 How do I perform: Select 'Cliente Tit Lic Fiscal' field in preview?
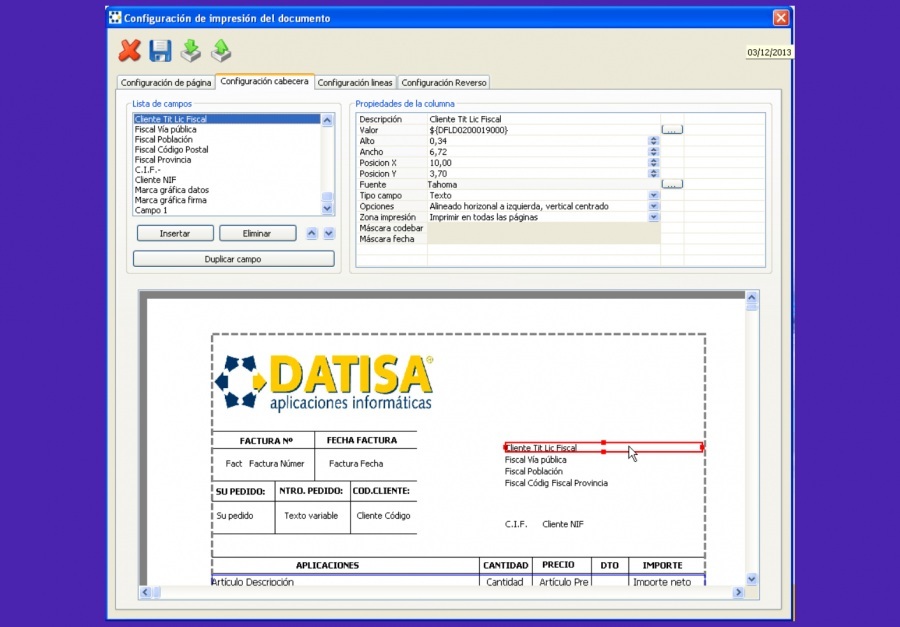[x=604, y=447]
